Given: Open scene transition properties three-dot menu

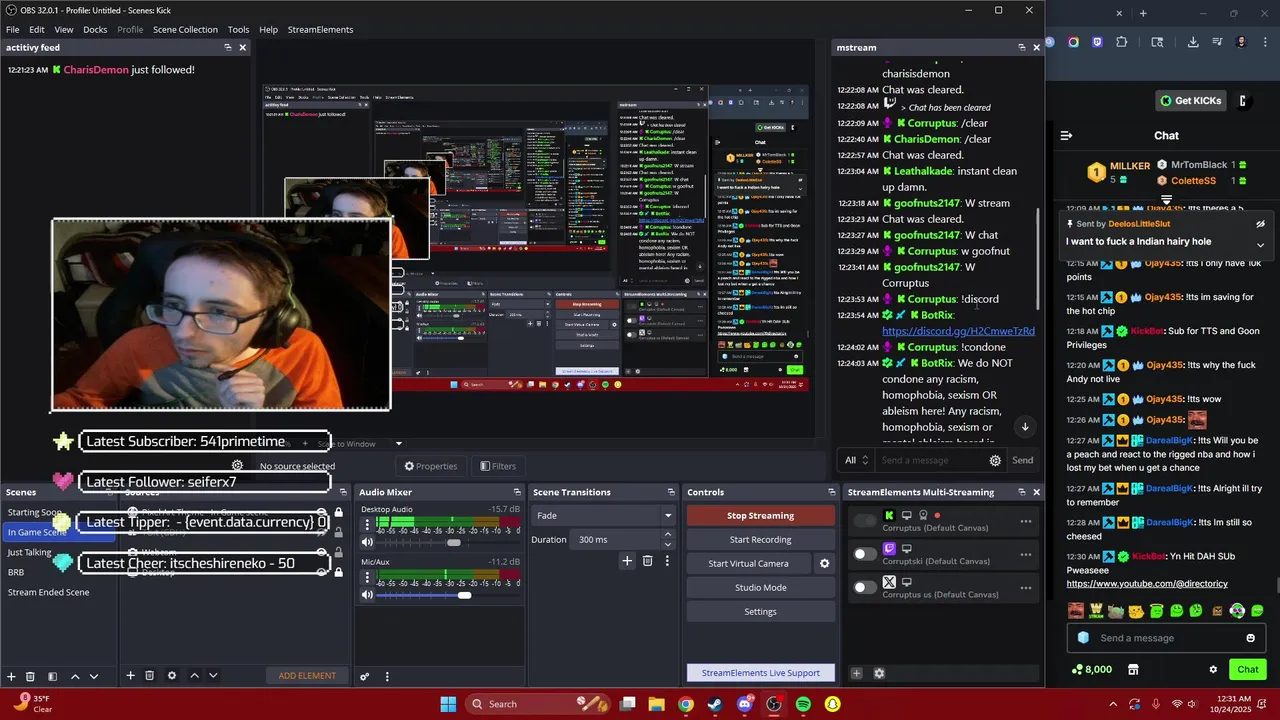Looking at the screenshot, I should coord(667,561).
